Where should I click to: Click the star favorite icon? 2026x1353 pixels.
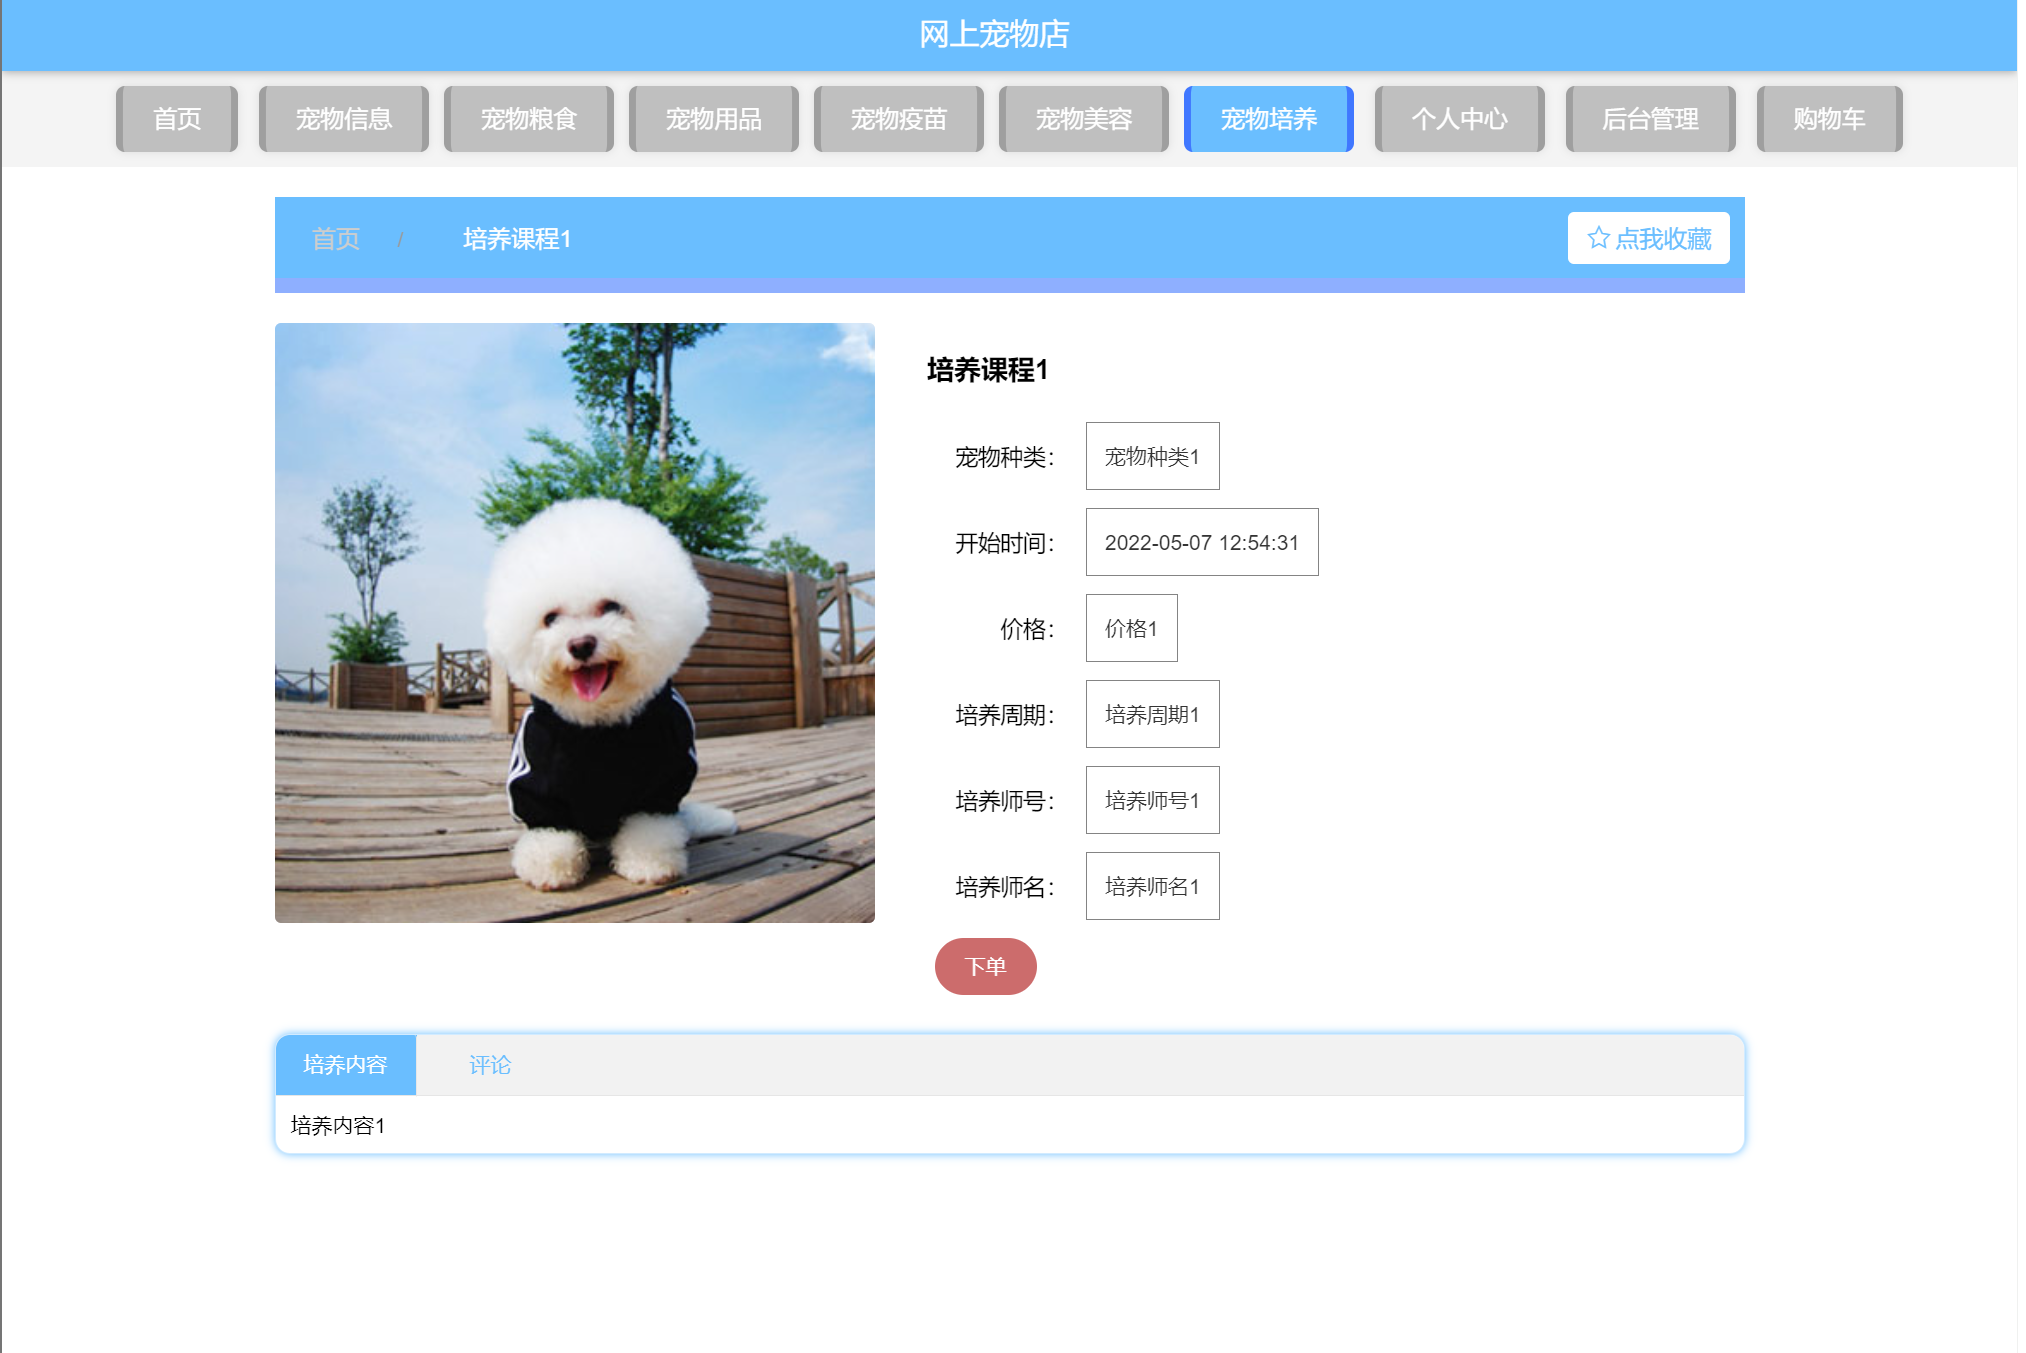[1597, 238]
